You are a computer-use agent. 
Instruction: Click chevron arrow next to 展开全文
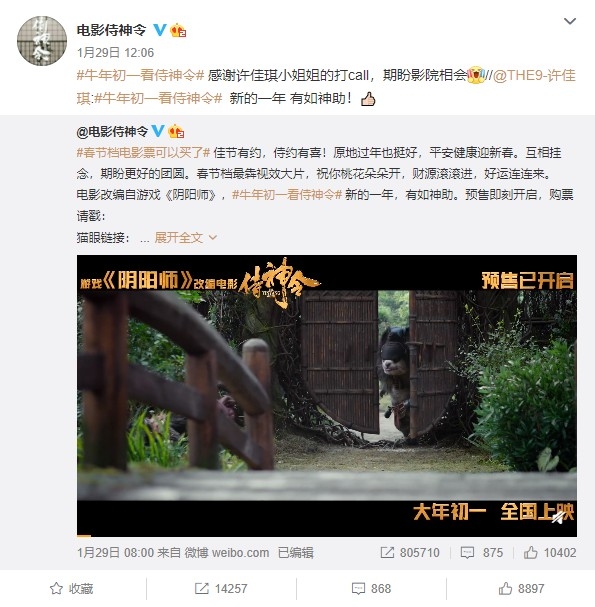(213, 237)
